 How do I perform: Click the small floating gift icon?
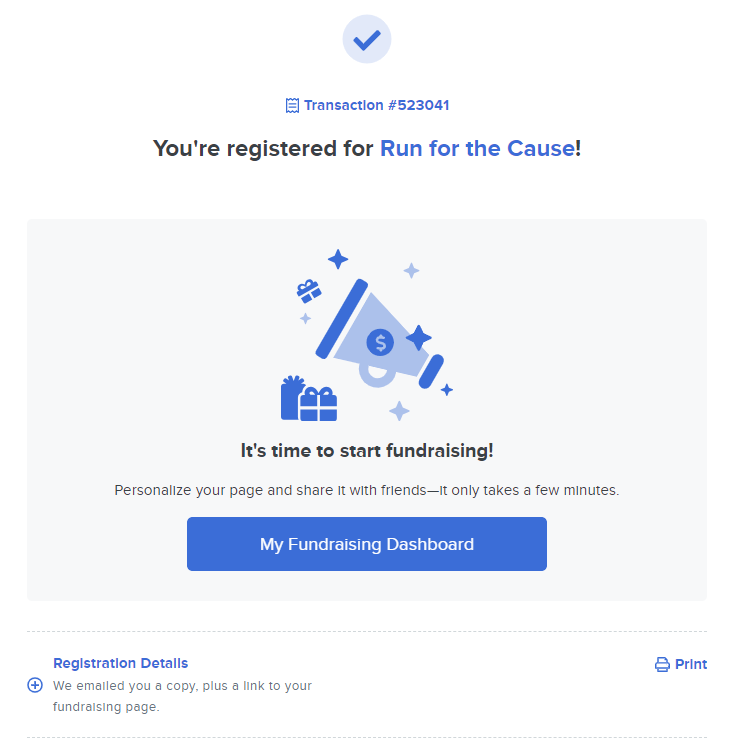pos(309,291)
